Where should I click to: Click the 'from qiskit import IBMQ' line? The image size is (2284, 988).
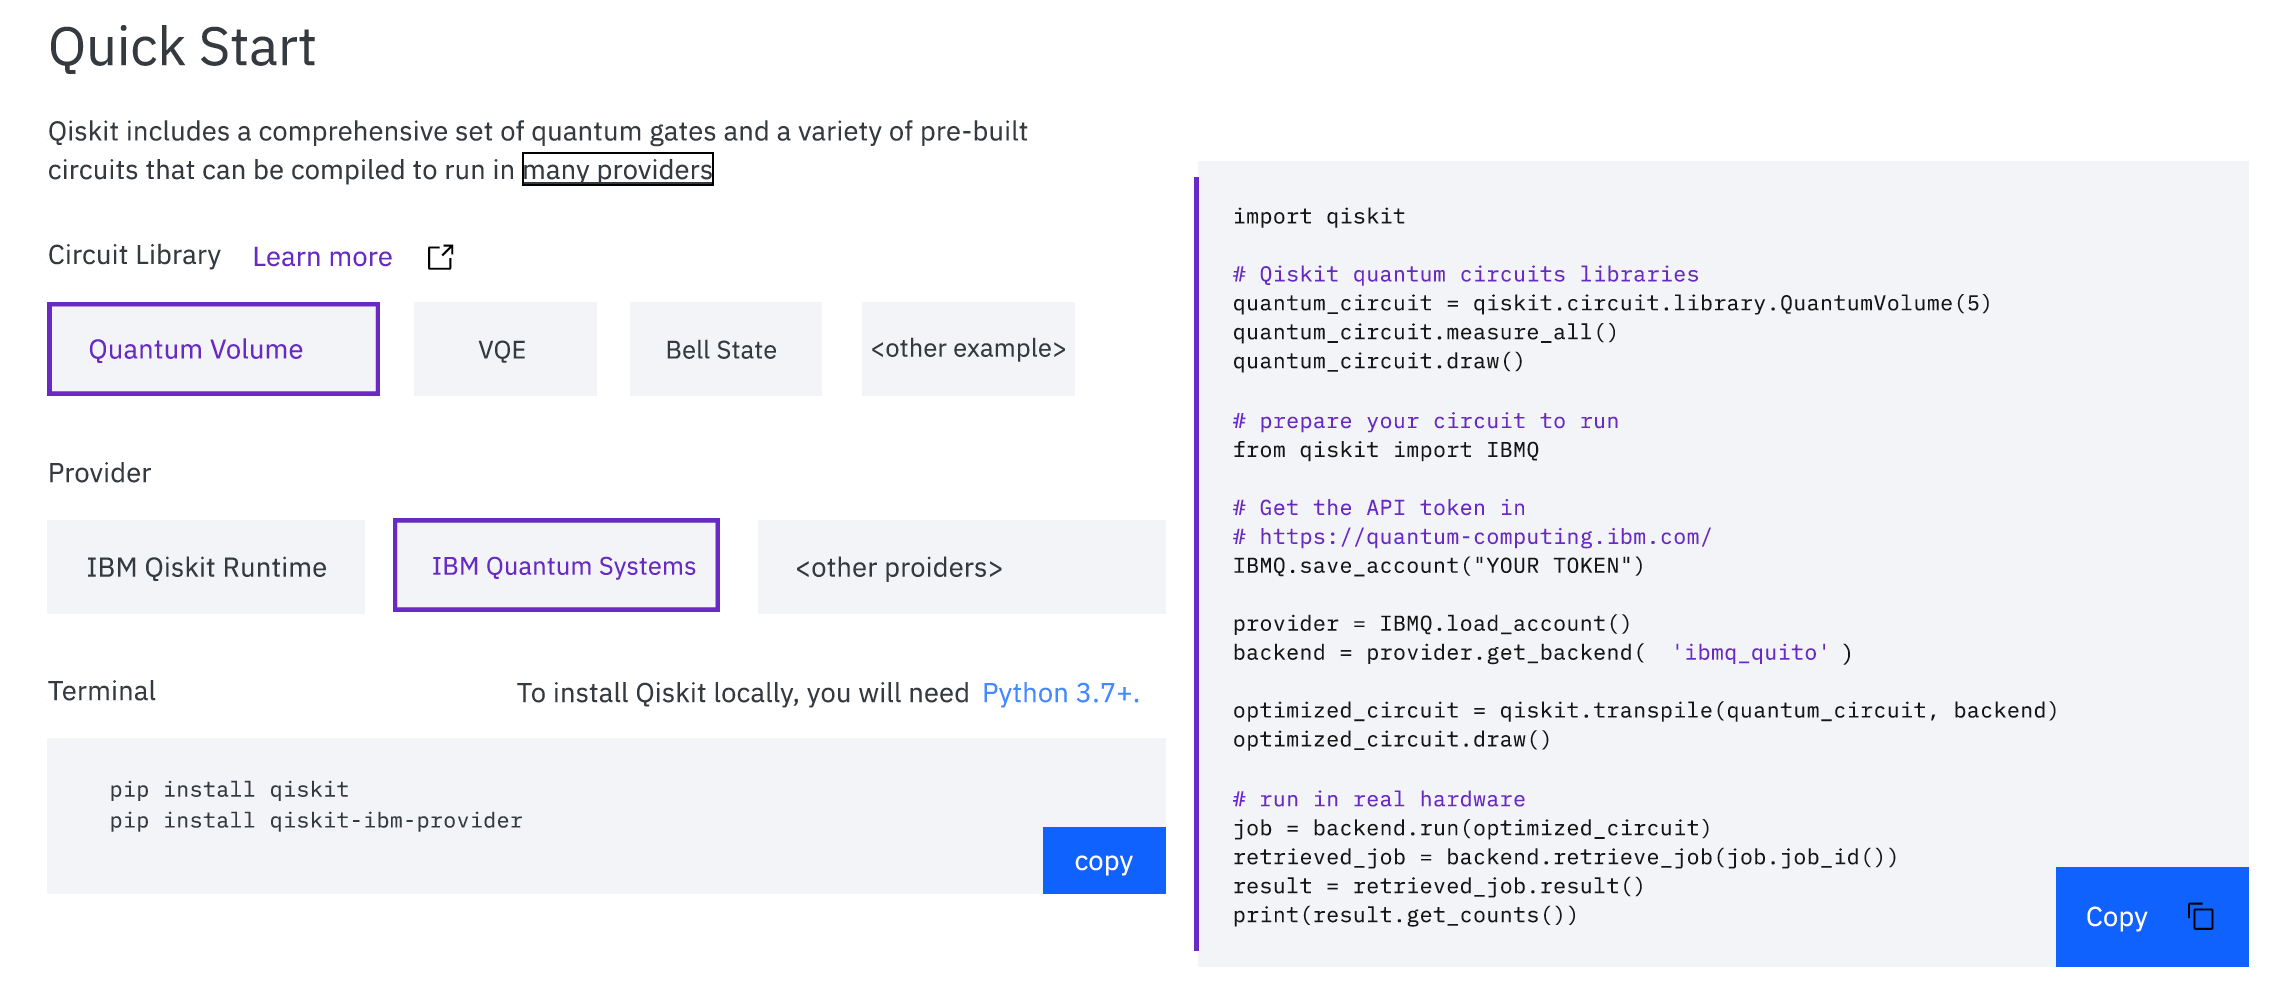[x=1386, y=450]
